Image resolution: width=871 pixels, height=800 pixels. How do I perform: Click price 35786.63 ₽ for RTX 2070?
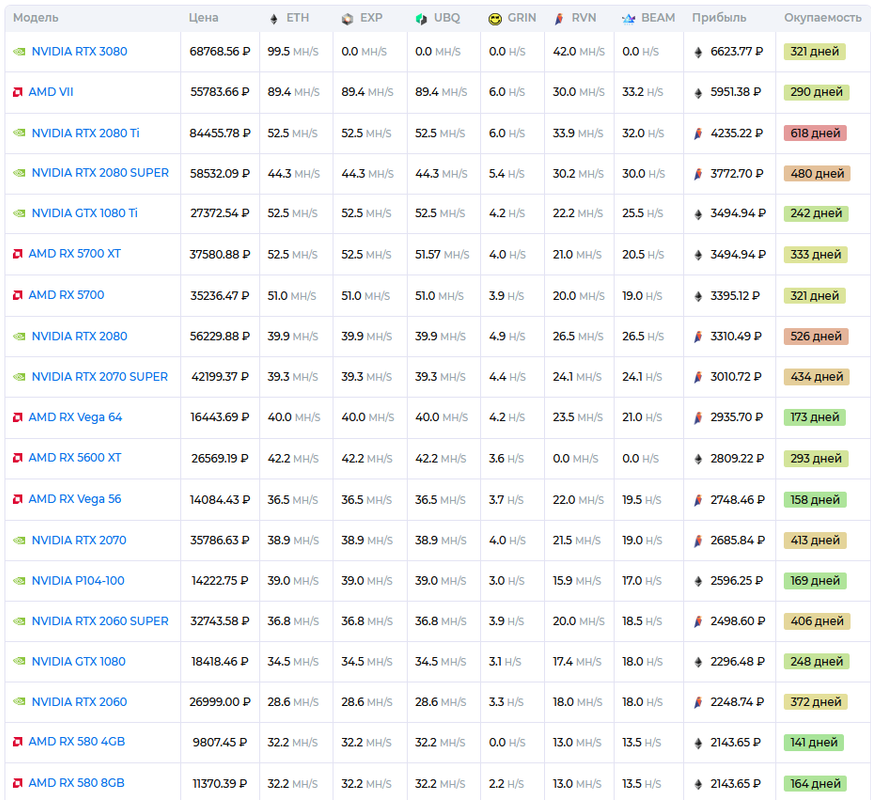(x=220, y=541)
